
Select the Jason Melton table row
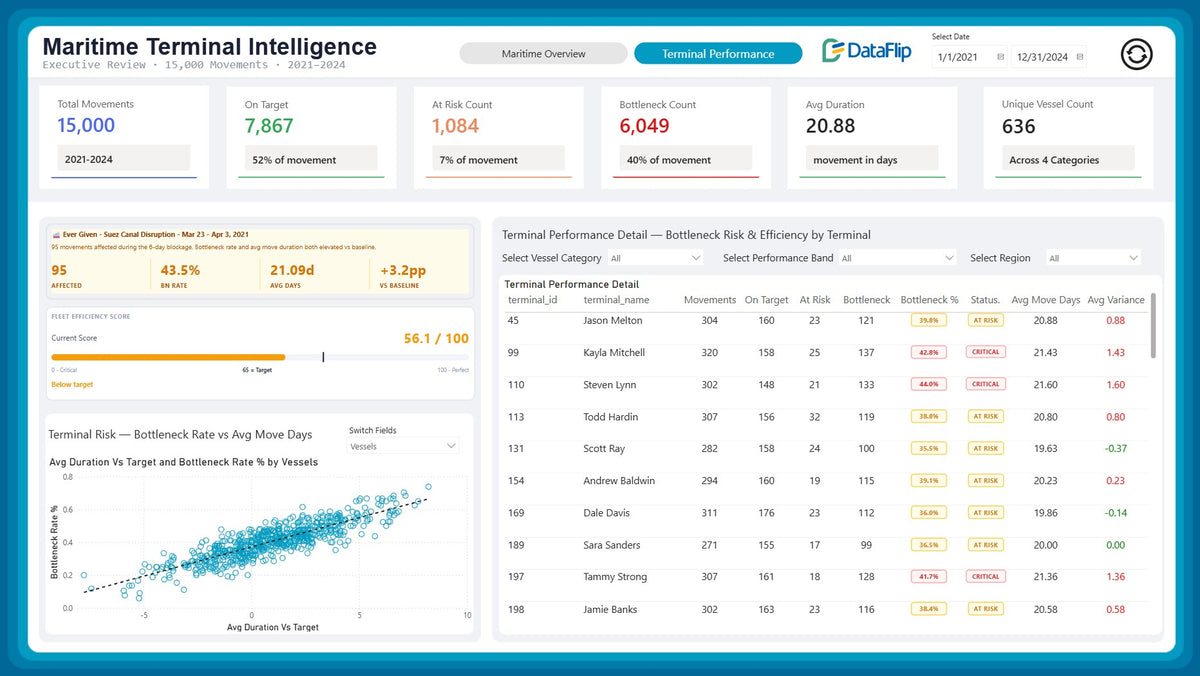[826, 321]
